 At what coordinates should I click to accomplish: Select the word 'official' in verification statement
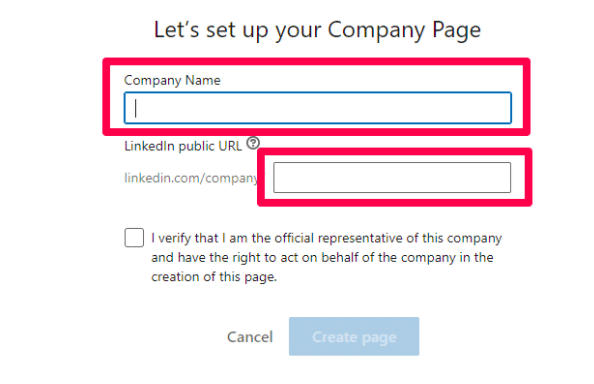click(x=294, y=238)
